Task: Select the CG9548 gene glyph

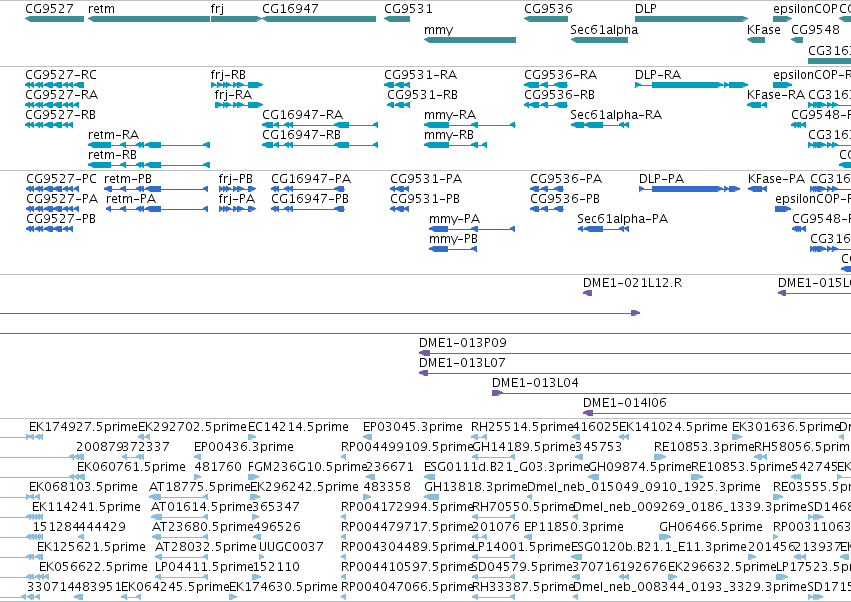Action: (797, 40)
